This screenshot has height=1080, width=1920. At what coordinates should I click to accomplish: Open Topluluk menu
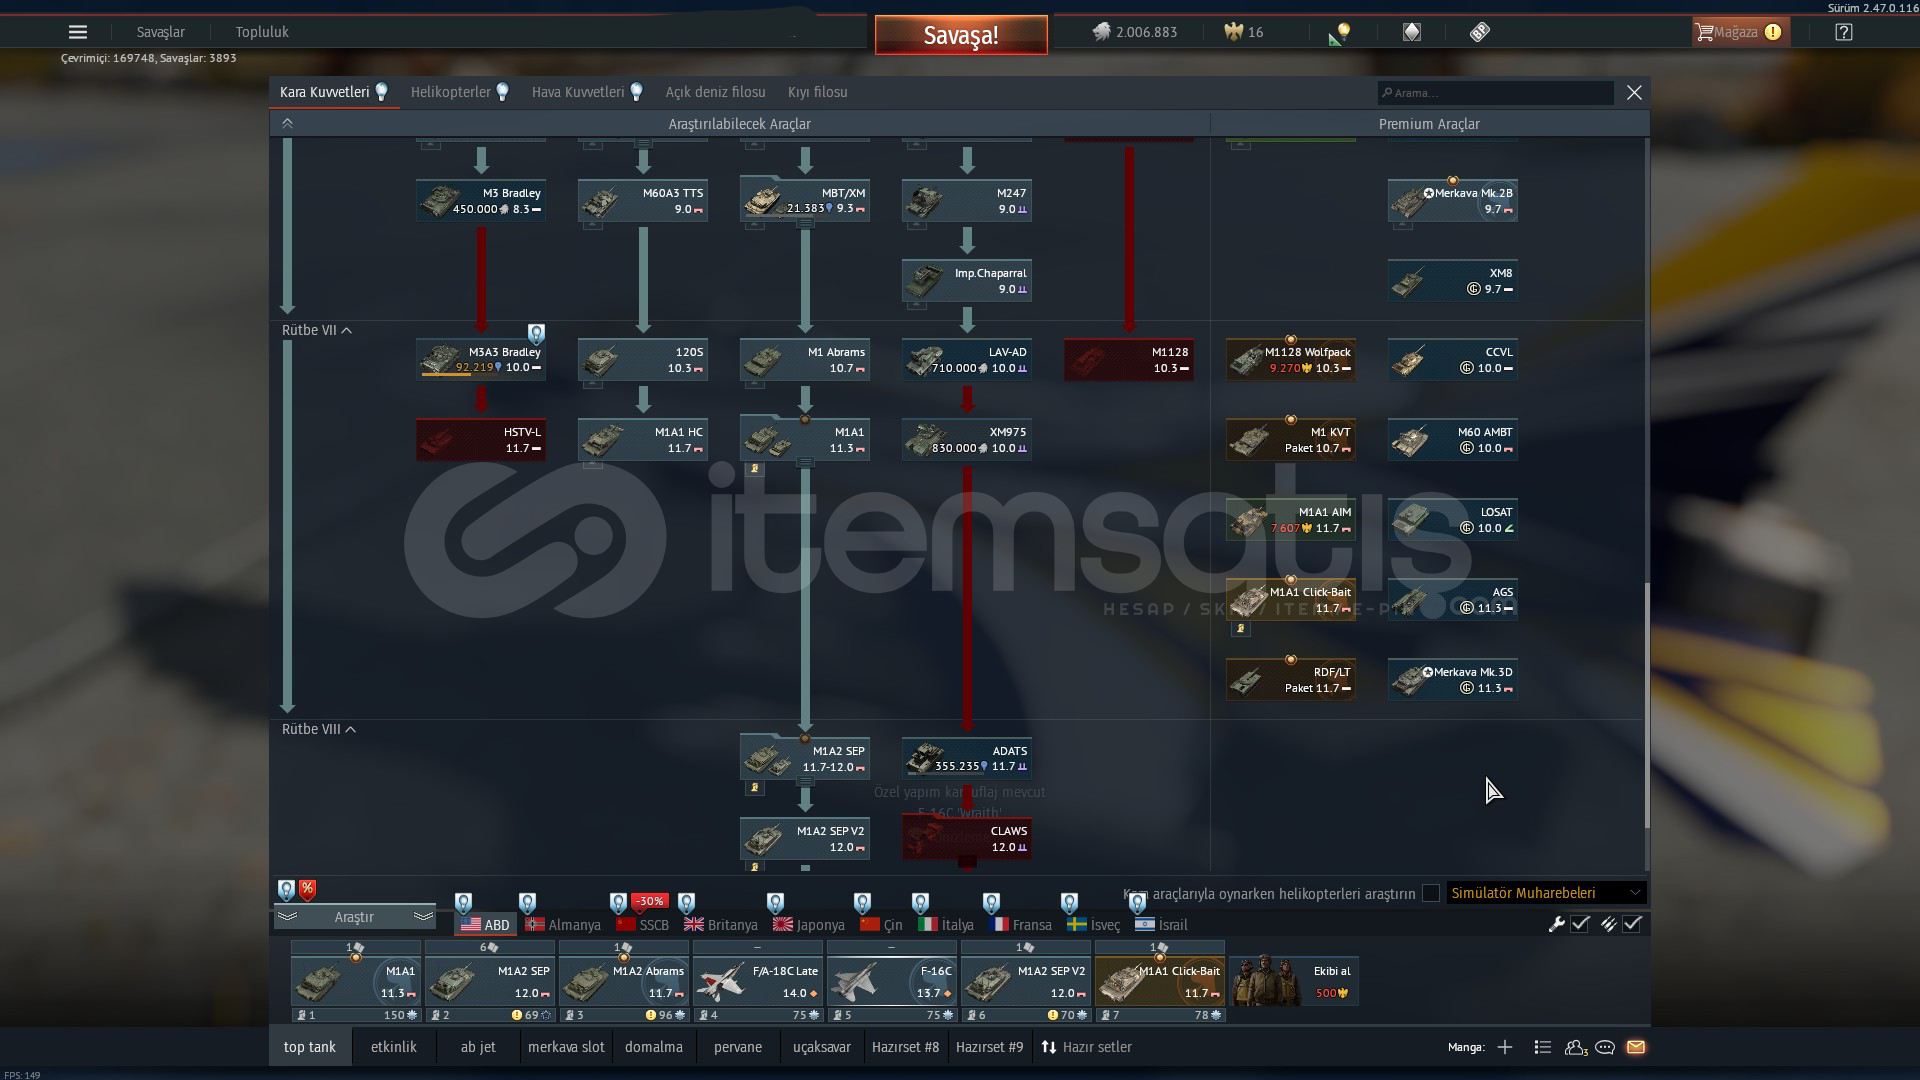tap(262, 32)
